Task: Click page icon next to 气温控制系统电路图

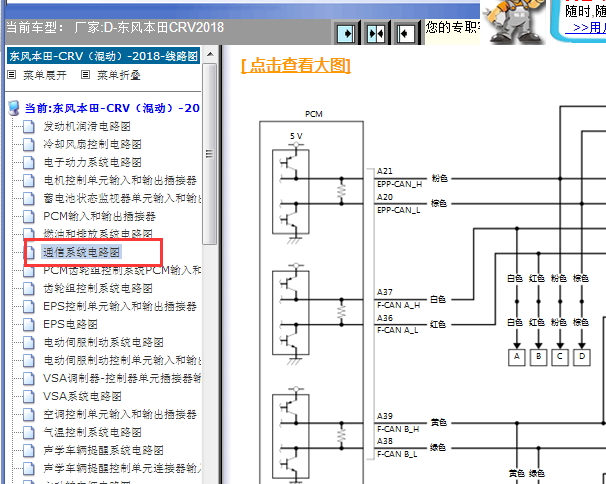Action: pos(29,432)
